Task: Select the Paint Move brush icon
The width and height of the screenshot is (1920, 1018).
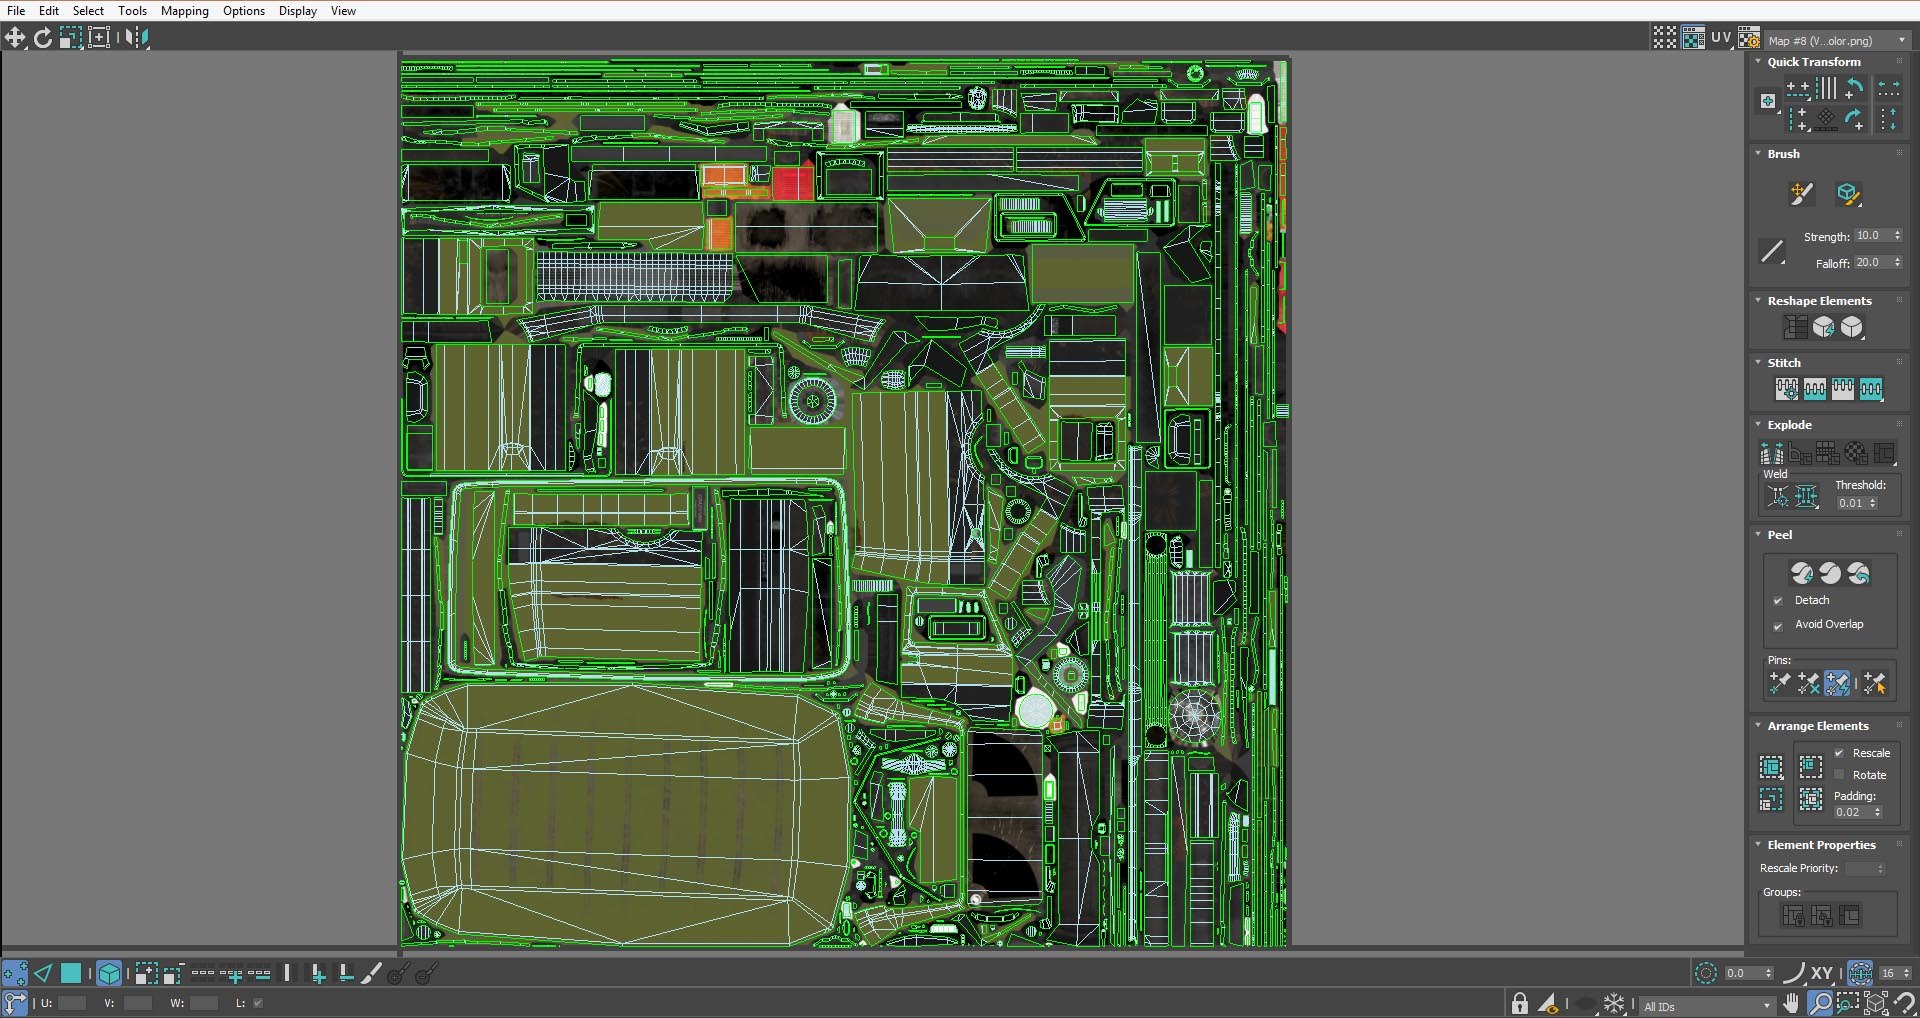Action: click(1802, 194)
